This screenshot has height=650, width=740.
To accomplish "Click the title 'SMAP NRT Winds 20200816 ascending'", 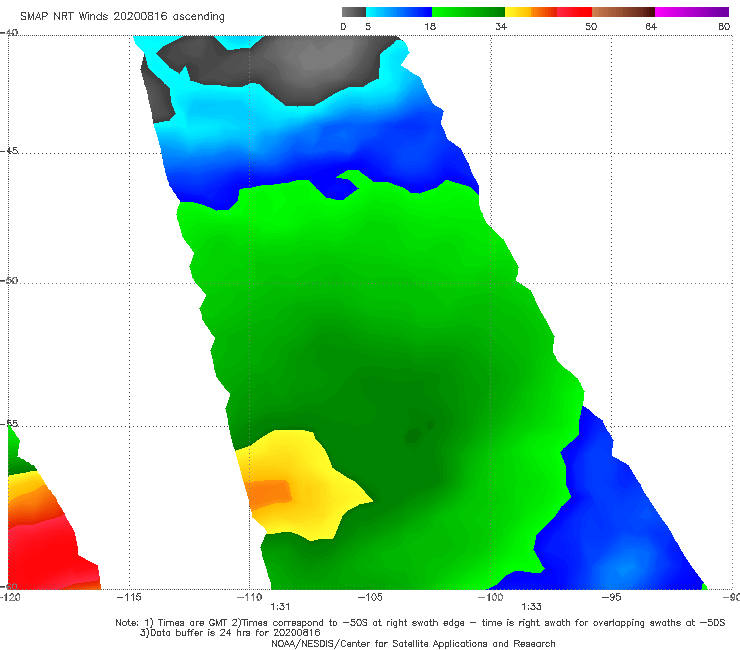I will [x=122, y=16].
